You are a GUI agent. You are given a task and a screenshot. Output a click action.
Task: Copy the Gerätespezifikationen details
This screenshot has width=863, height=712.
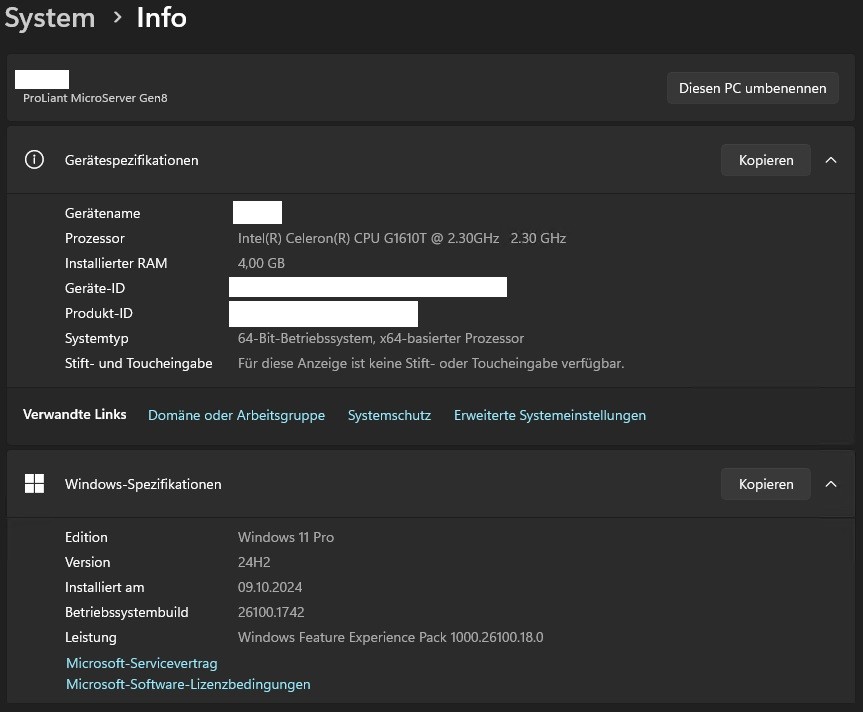click(x=766, y=160)
